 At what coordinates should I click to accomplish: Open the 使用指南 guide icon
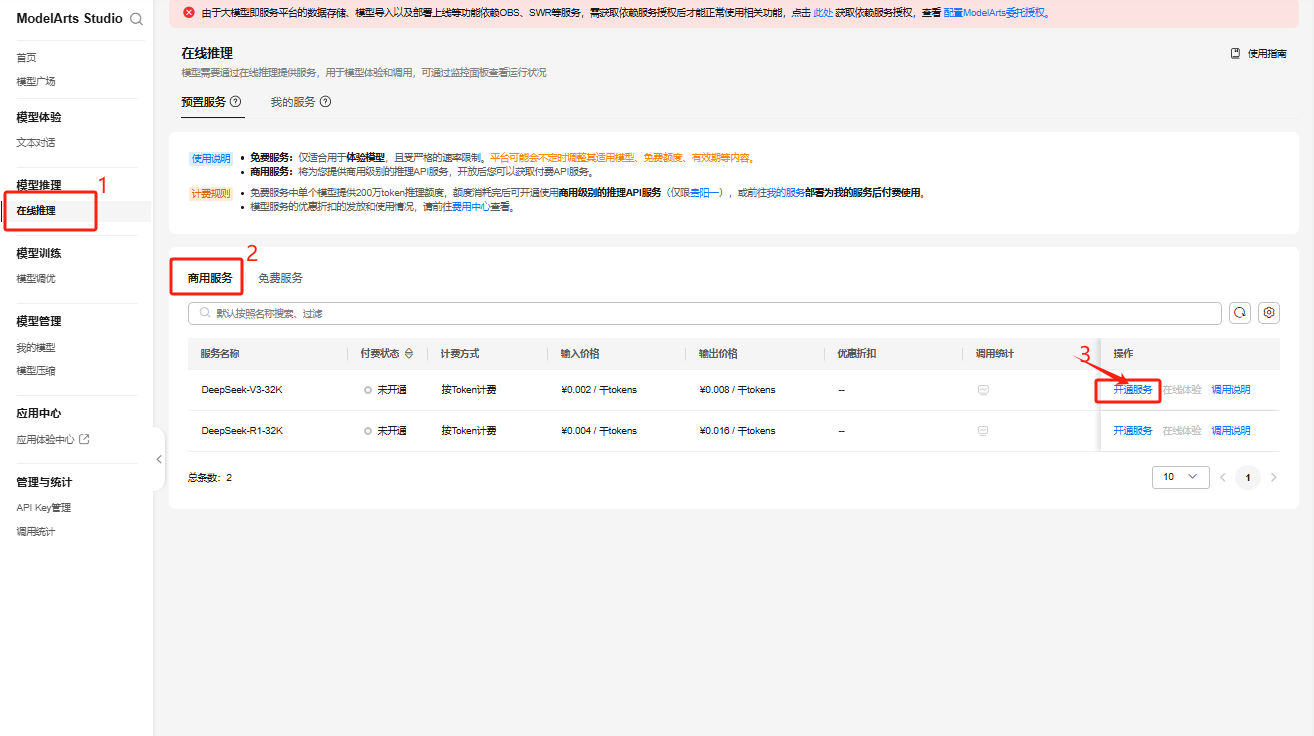(1235, 54)
